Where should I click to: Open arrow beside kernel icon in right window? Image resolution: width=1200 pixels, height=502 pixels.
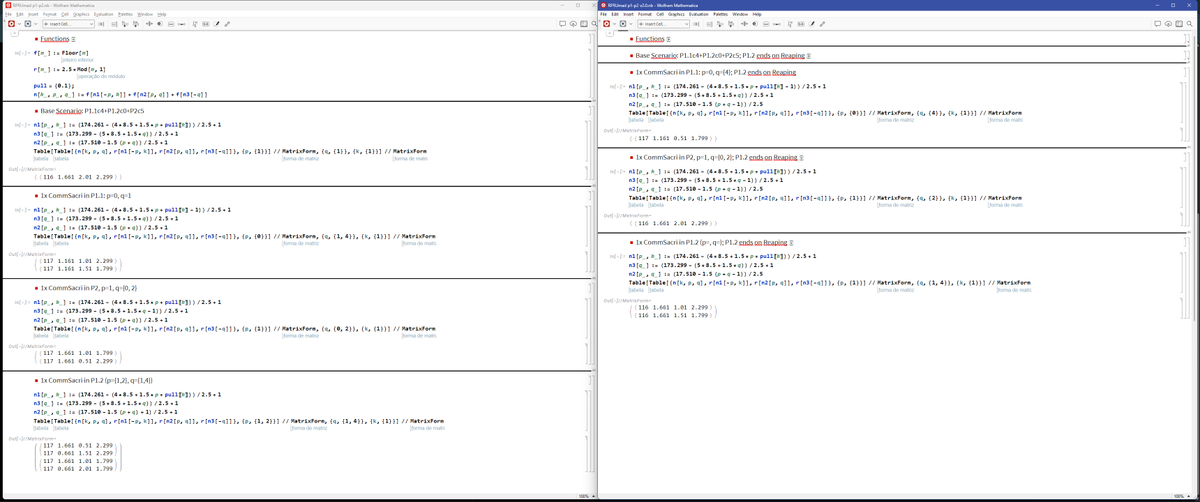631,24
